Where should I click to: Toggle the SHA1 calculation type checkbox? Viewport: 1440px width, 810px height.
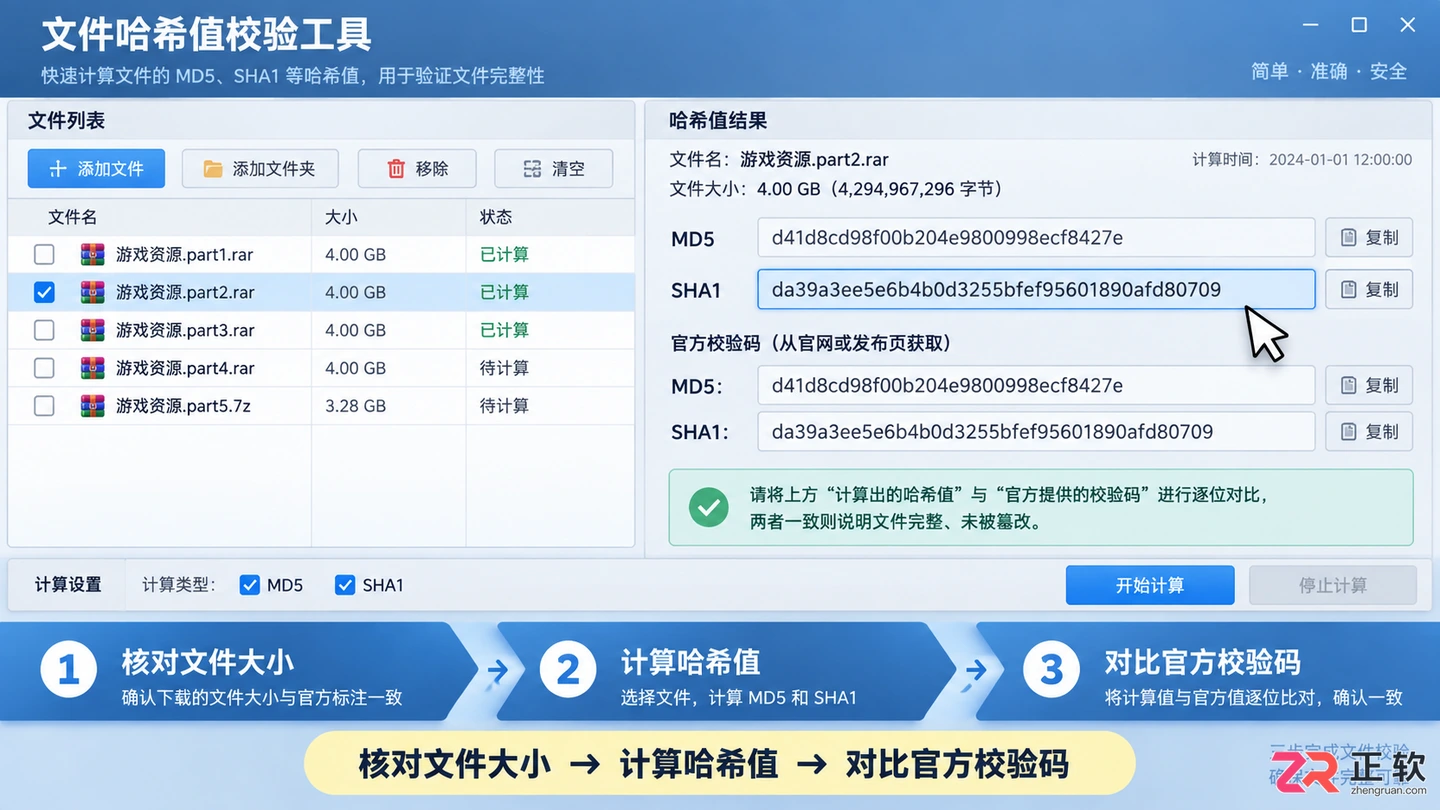pyautogui.click(x=345, y=585)
